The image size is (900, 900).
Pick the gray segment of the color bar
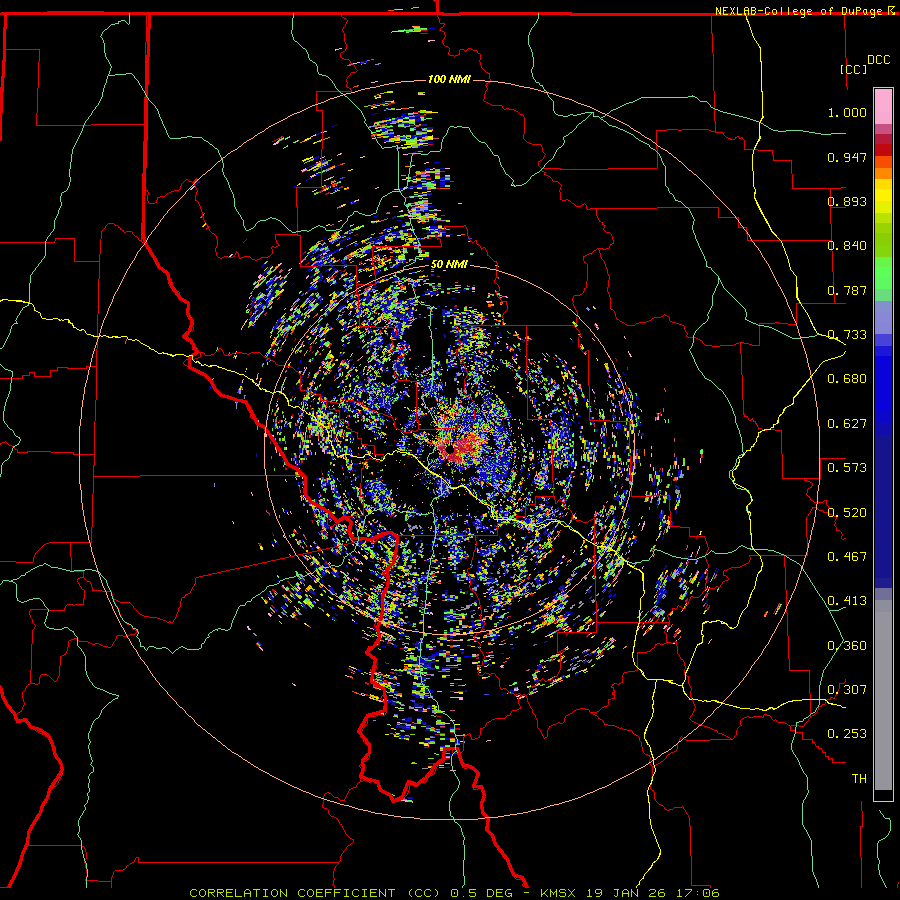click(x=883, y=695)
